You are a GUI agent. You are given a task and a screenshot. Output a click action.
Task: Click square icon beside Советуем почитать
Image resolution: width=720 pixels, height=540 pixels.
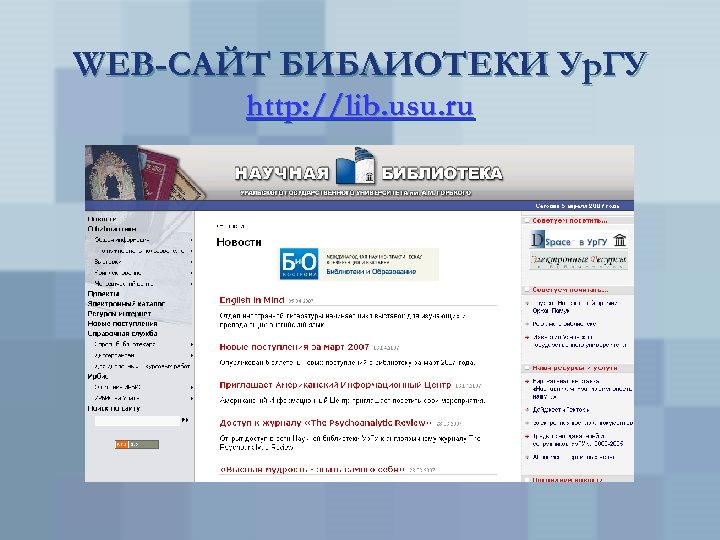coord(527,290)
